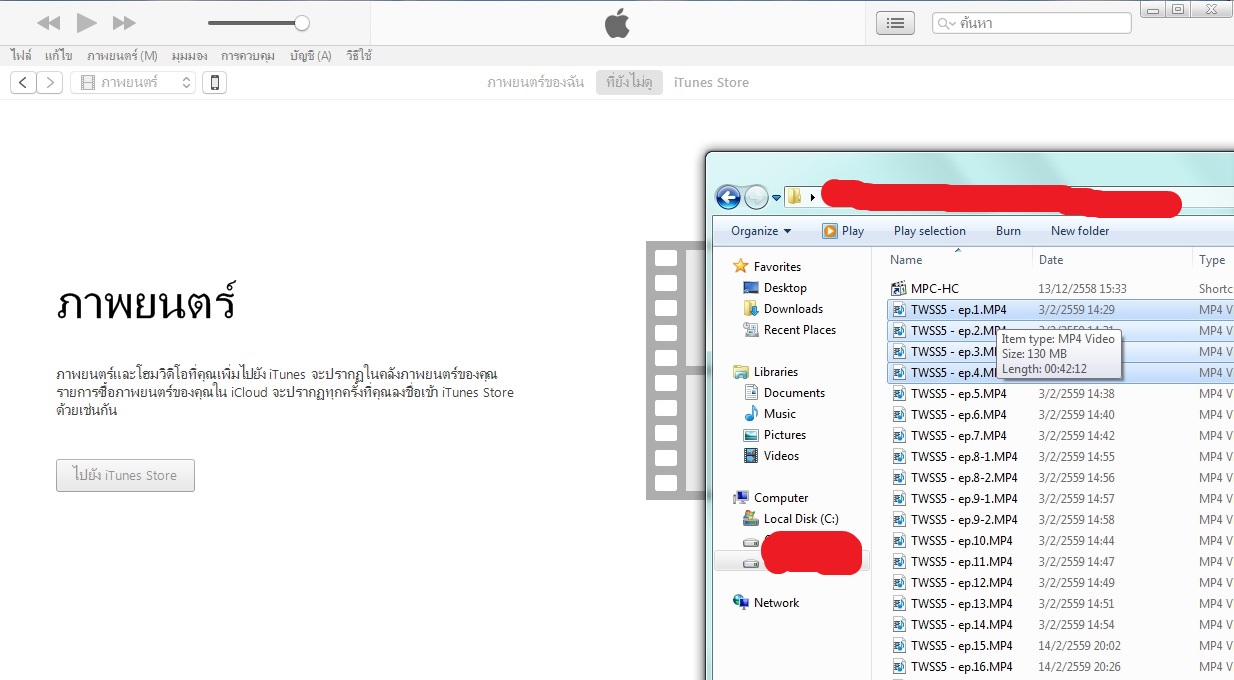Click the iTunes next track button

pos(124,23)
